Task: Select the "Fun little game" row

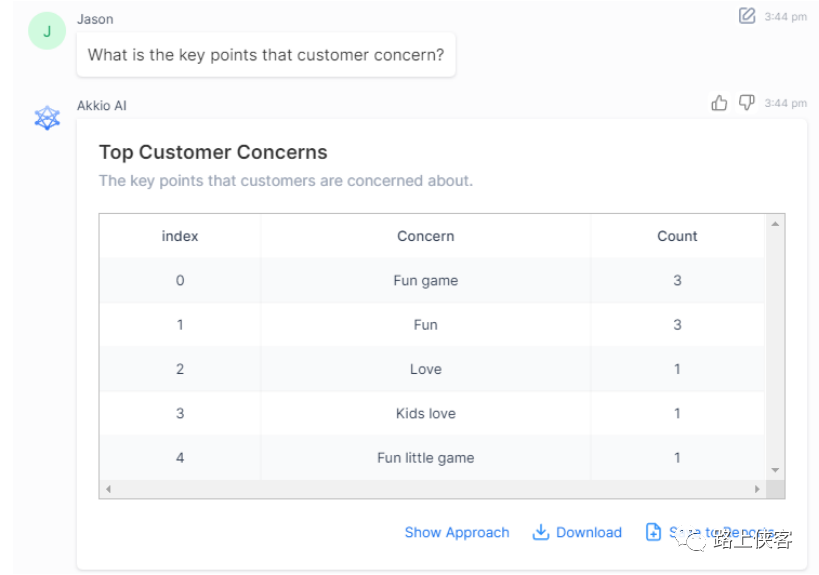Action: coord(425,458)
